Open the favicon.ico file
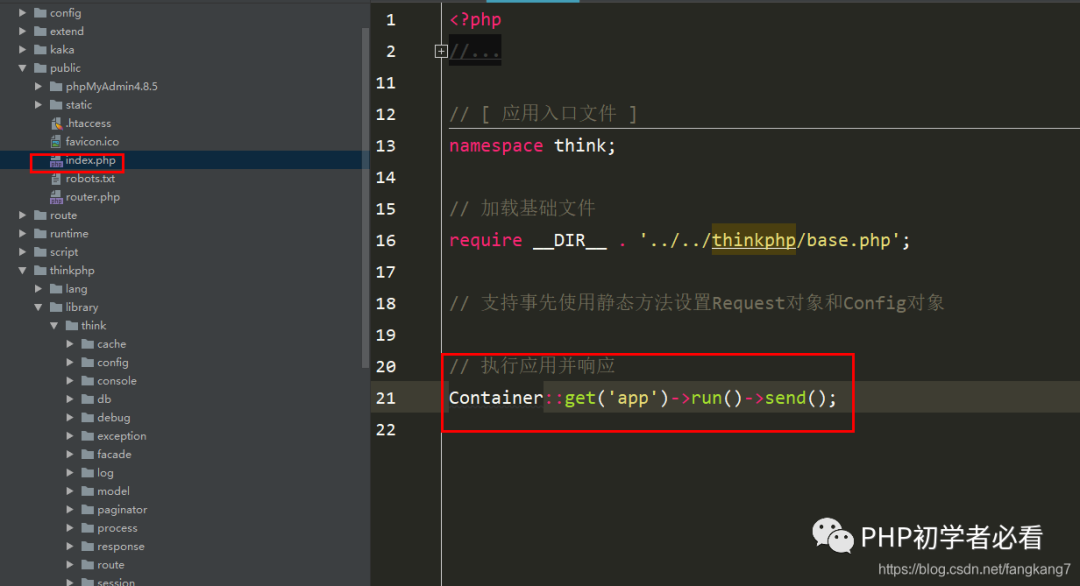Viewport: 1080px width, 586px height. pyautogui.click(x=92, y=142)
